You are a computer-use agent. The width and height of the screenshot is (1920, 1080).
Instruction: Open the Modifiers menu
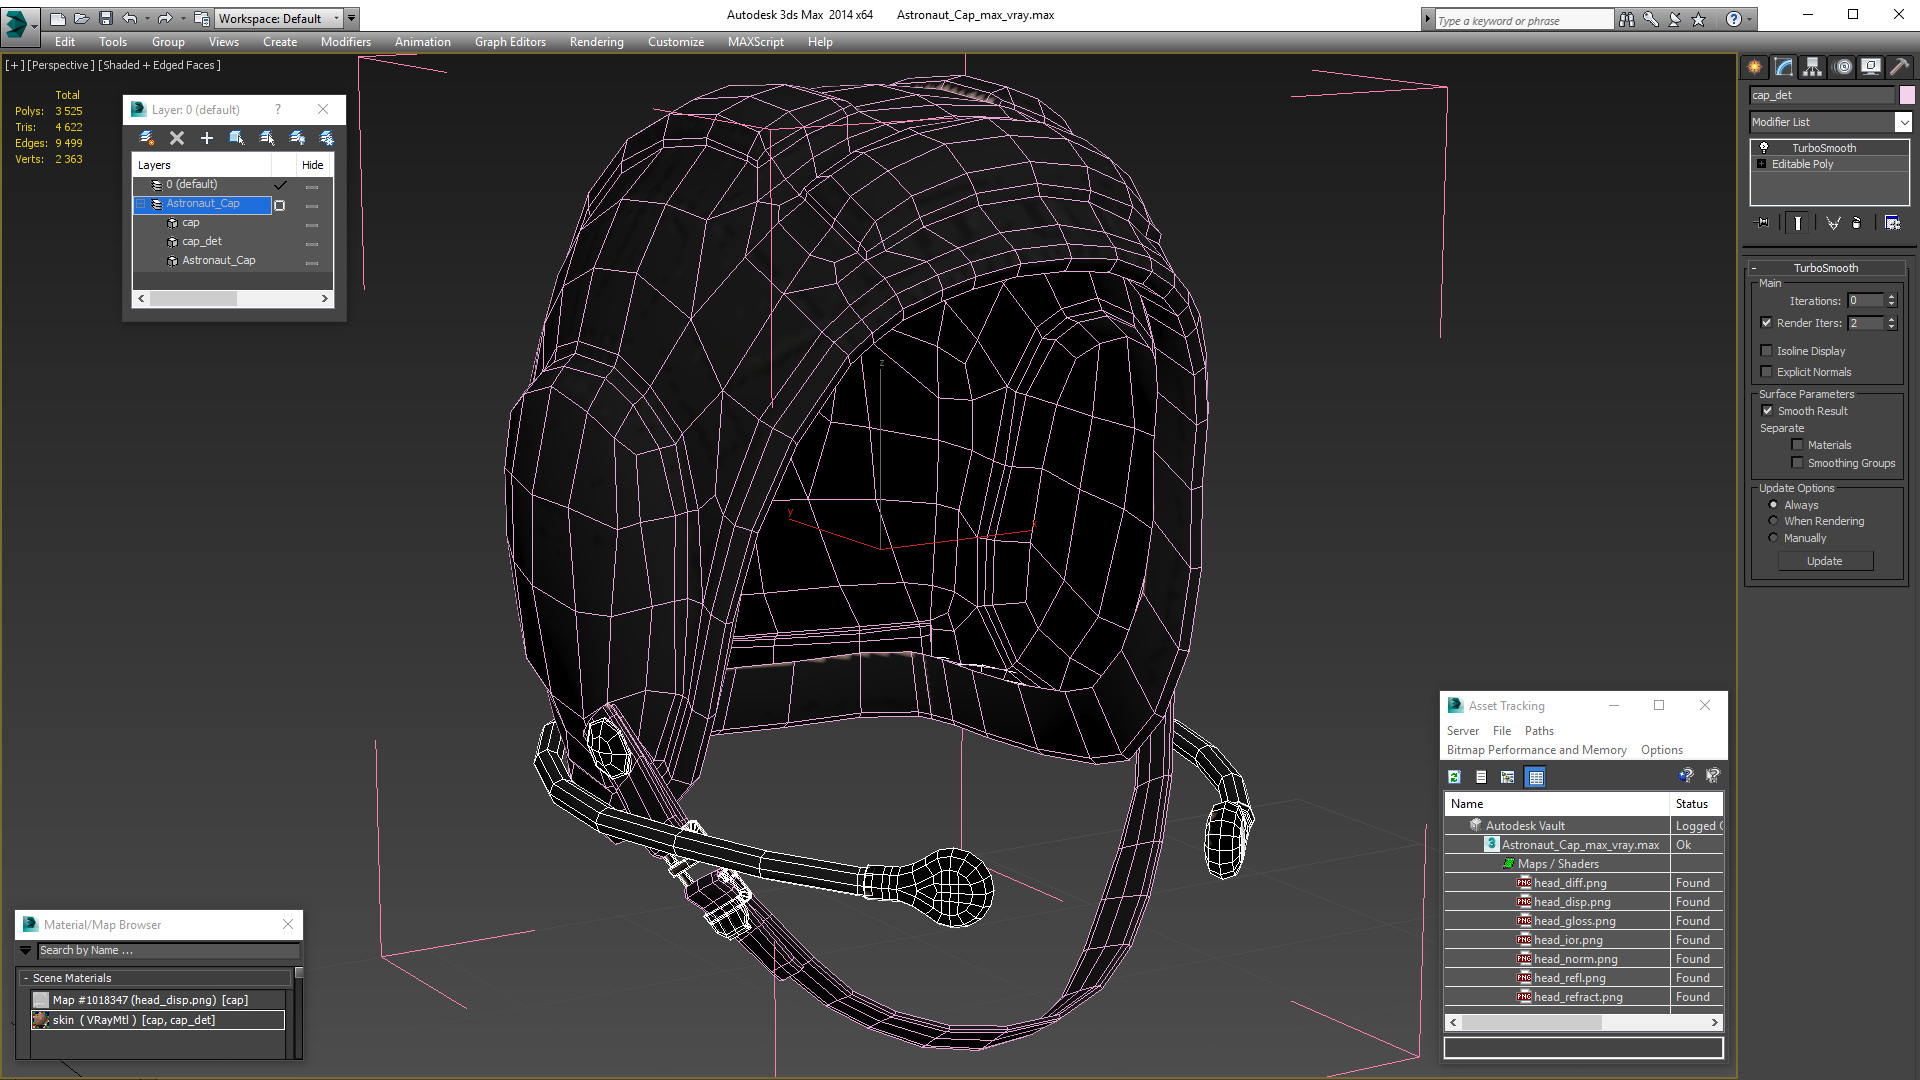click(346, 42)
